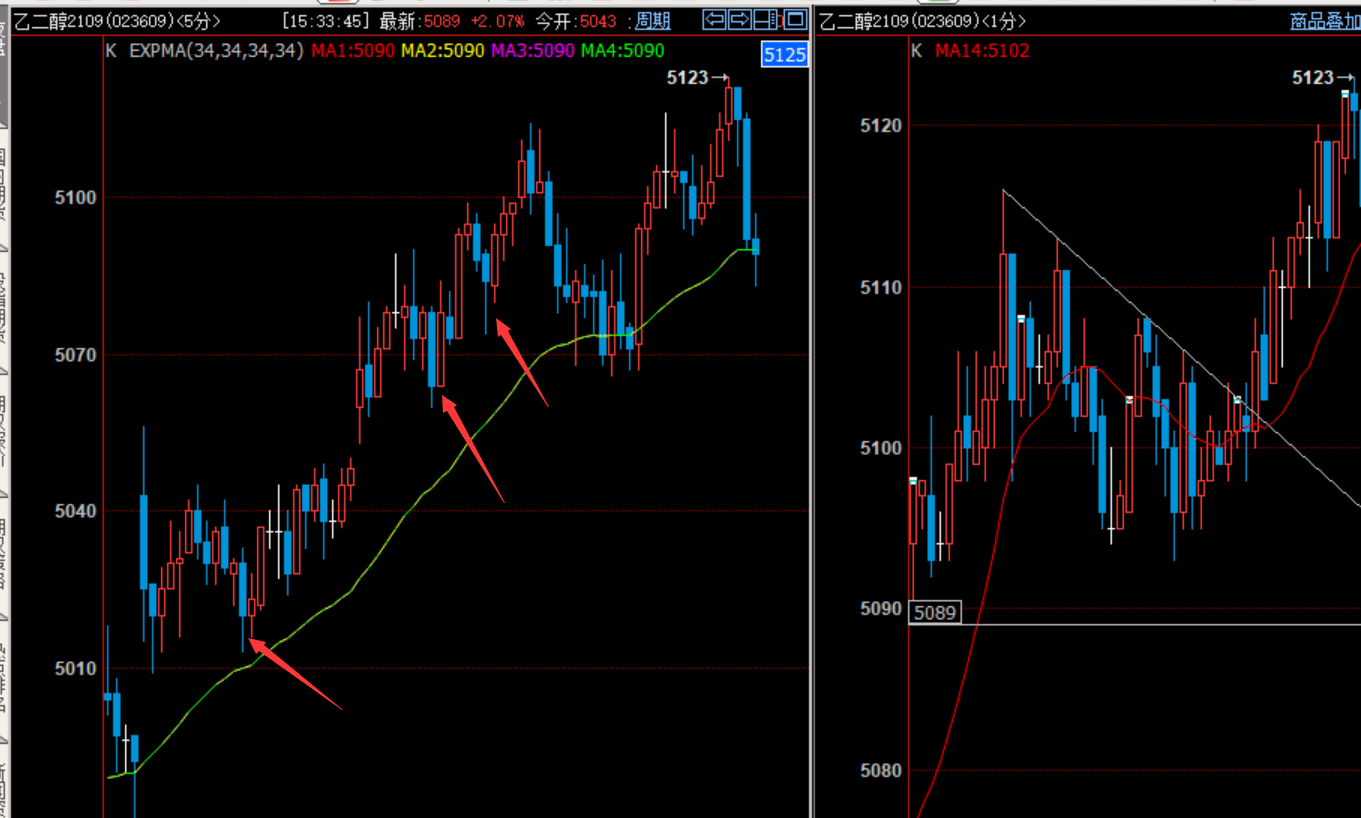Click the purple MA3:5090 value
Image resolution: width=1361 pixels, height=818 pixels.
(533, 50)
